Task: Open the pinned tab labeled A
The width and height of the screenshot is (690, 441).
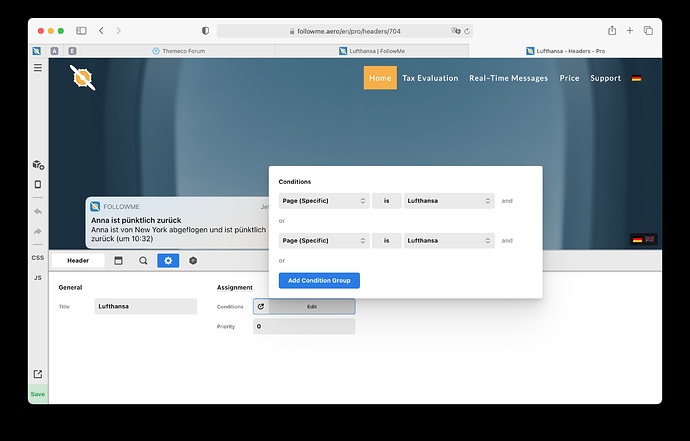Action: [x=55, y=51]
